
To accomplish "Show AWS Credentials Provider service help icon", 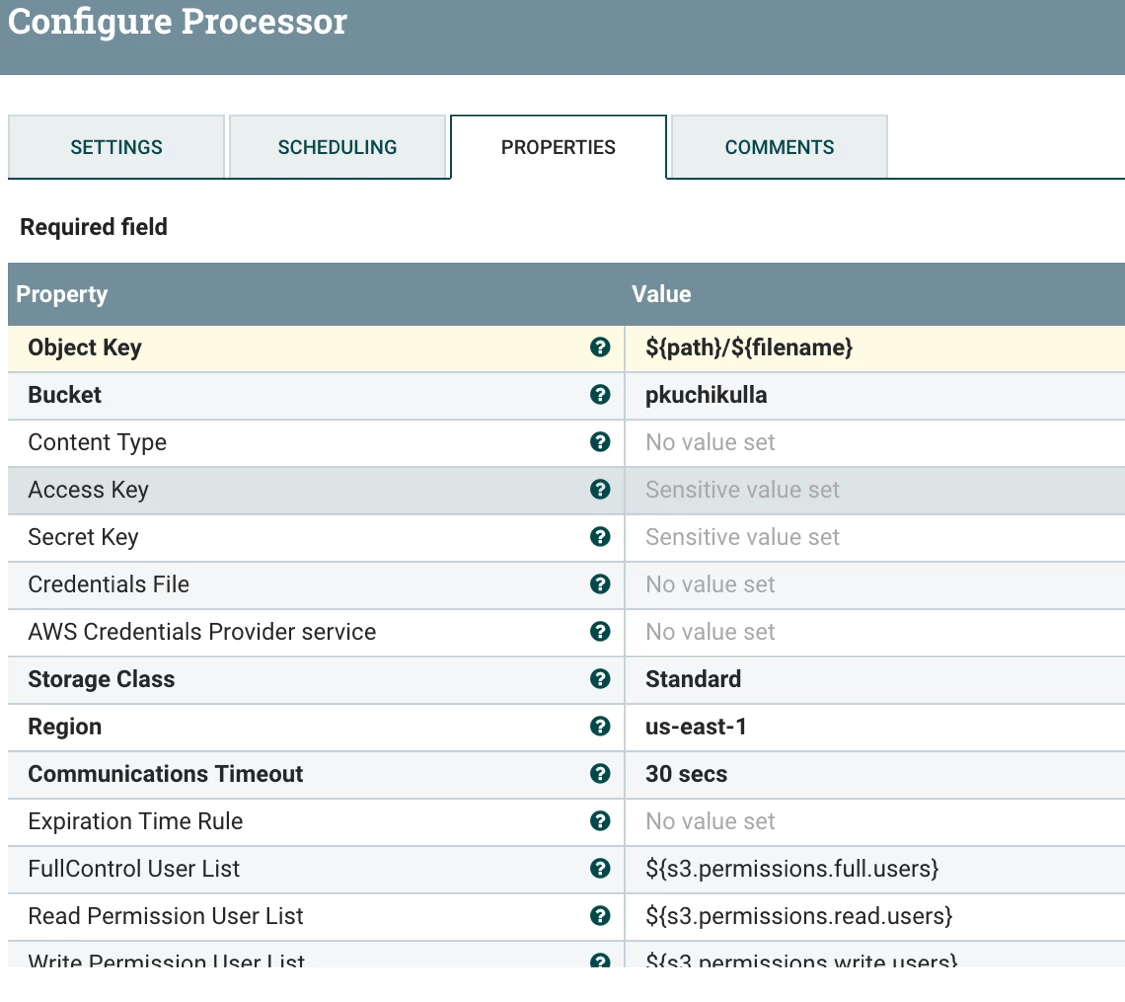I will [600, 632].
